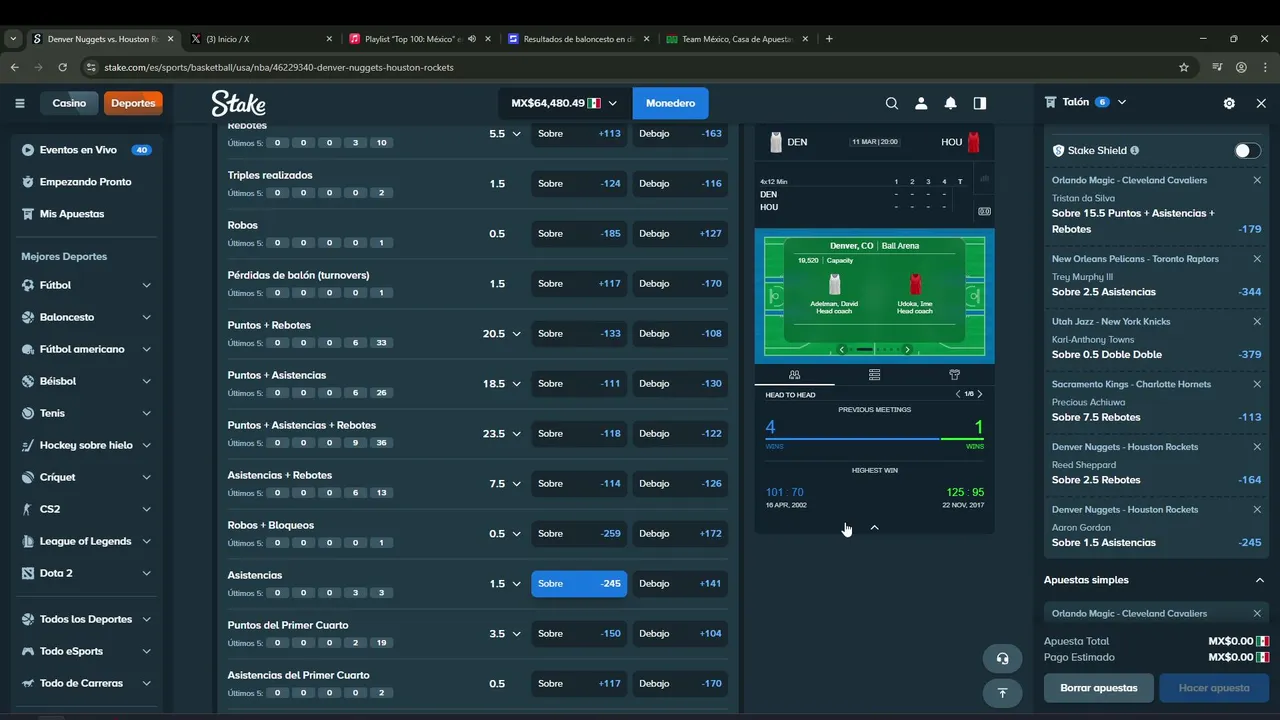Select Sobre -259 for Robos + Bloqueos
This screenshot has width=1280, height=720.
point(579,534)
